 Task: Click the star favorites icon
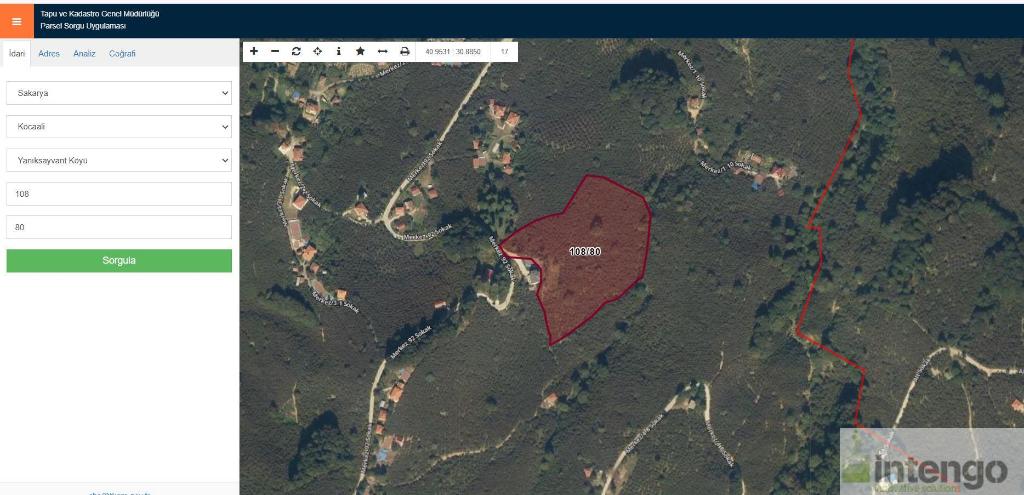360,51
